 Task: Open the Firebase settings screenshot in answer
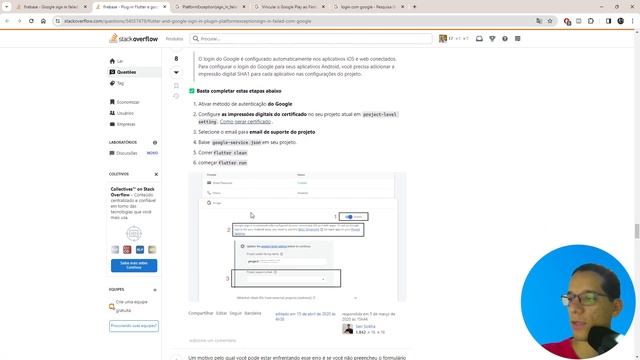(297, 237)
